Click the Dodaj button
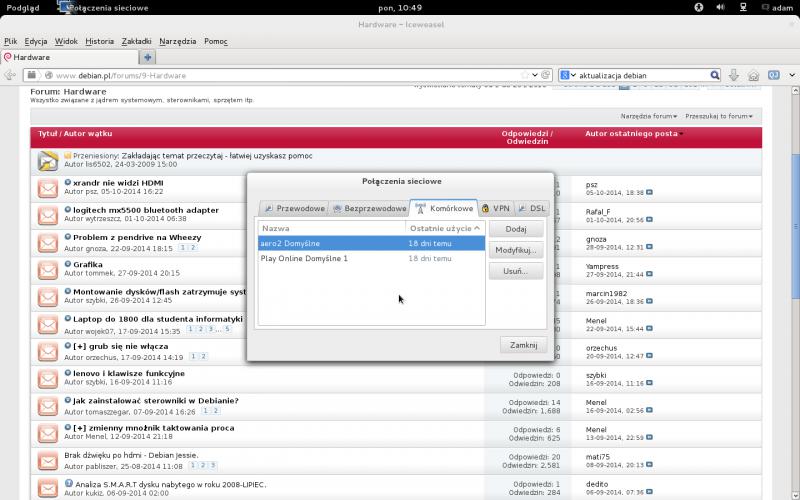This screenshot has width=800, height=500. click(516, 229)
